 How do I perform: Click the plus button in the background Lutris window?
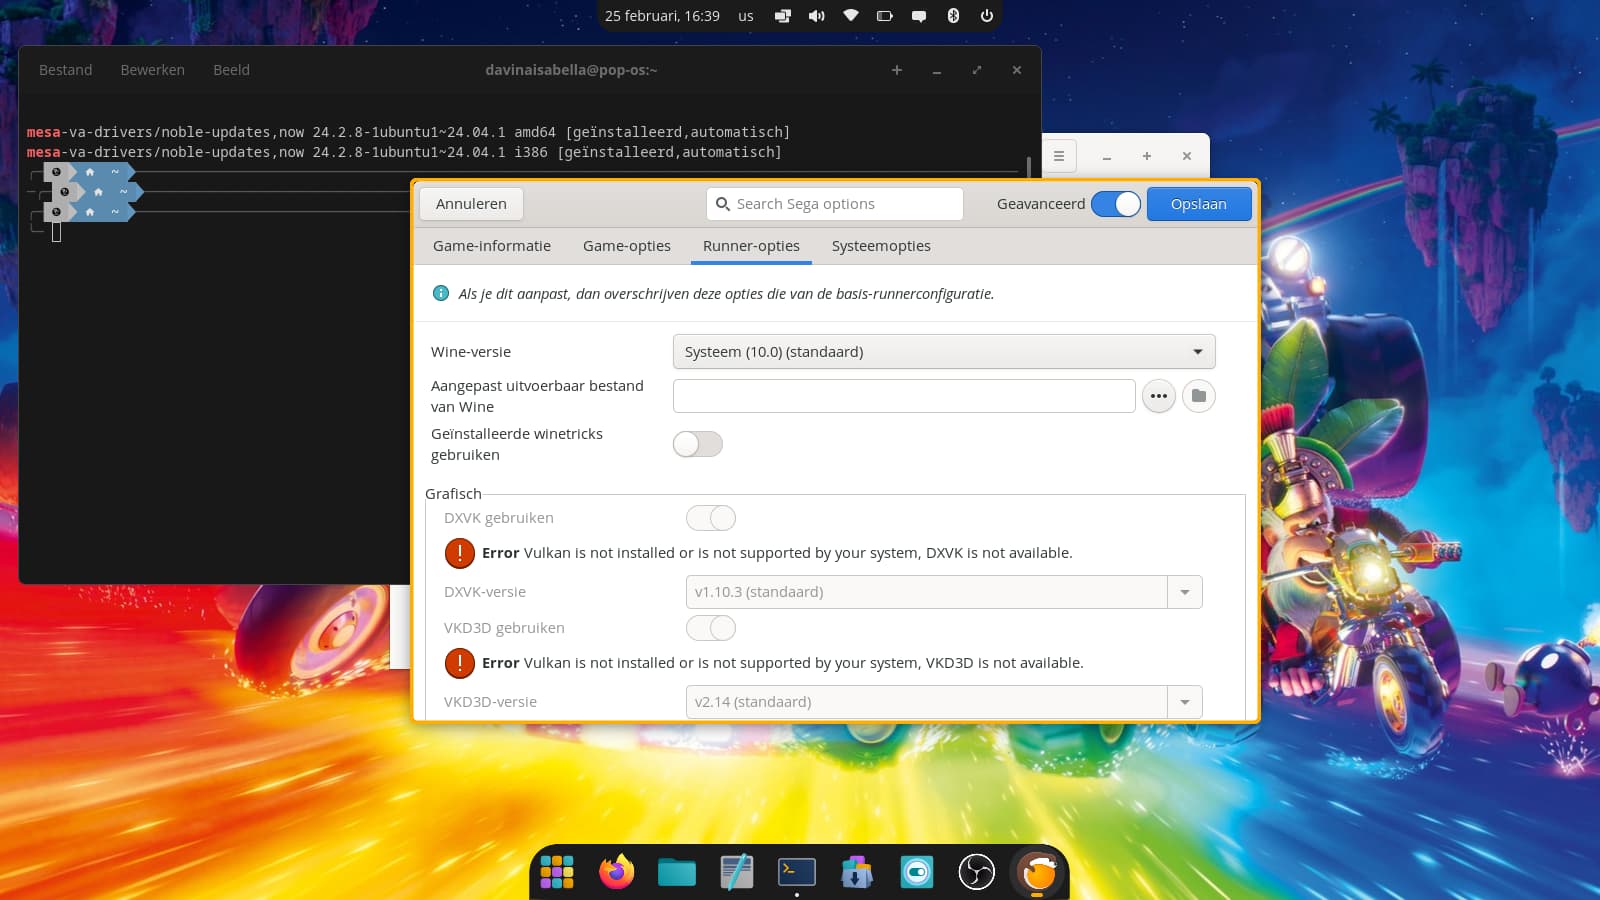pos(1147,156)
